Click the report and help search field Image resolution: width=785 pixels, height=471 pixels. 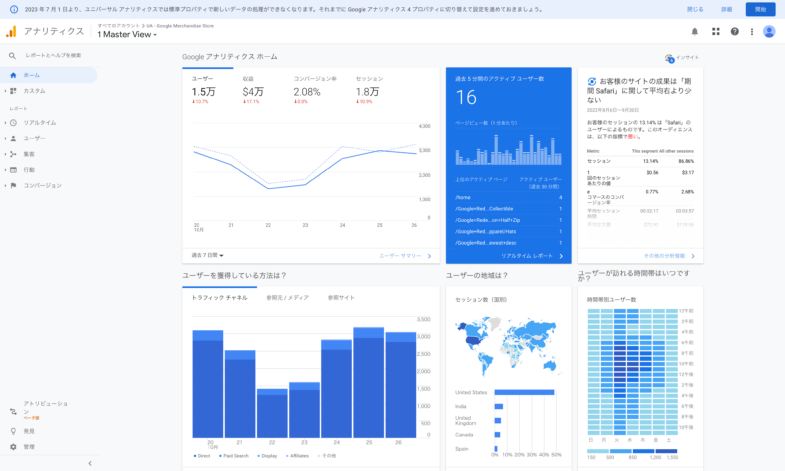click(x=54, y=55)
